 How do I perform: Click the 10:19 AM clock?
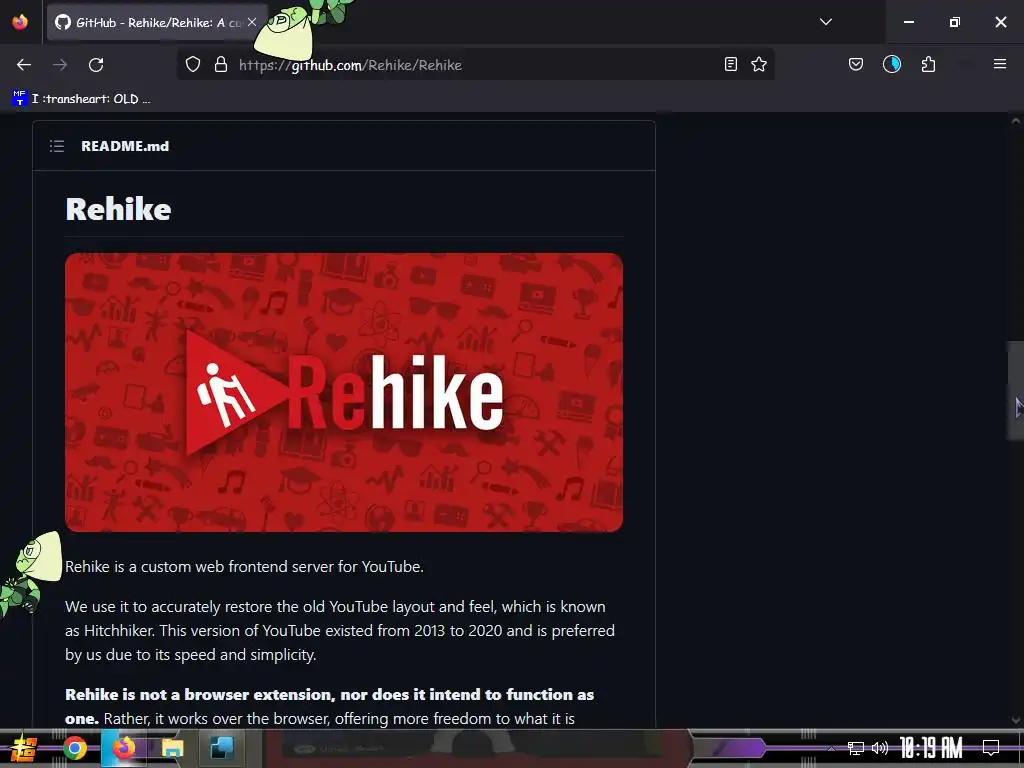coord(931,748)
